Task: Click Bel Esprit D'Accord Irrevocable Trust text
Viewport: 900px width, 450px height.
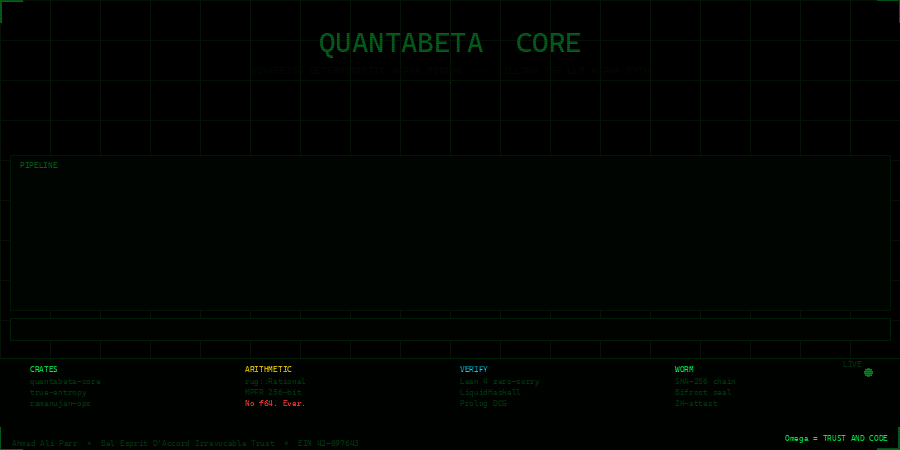Action: (x=187, y=443)
